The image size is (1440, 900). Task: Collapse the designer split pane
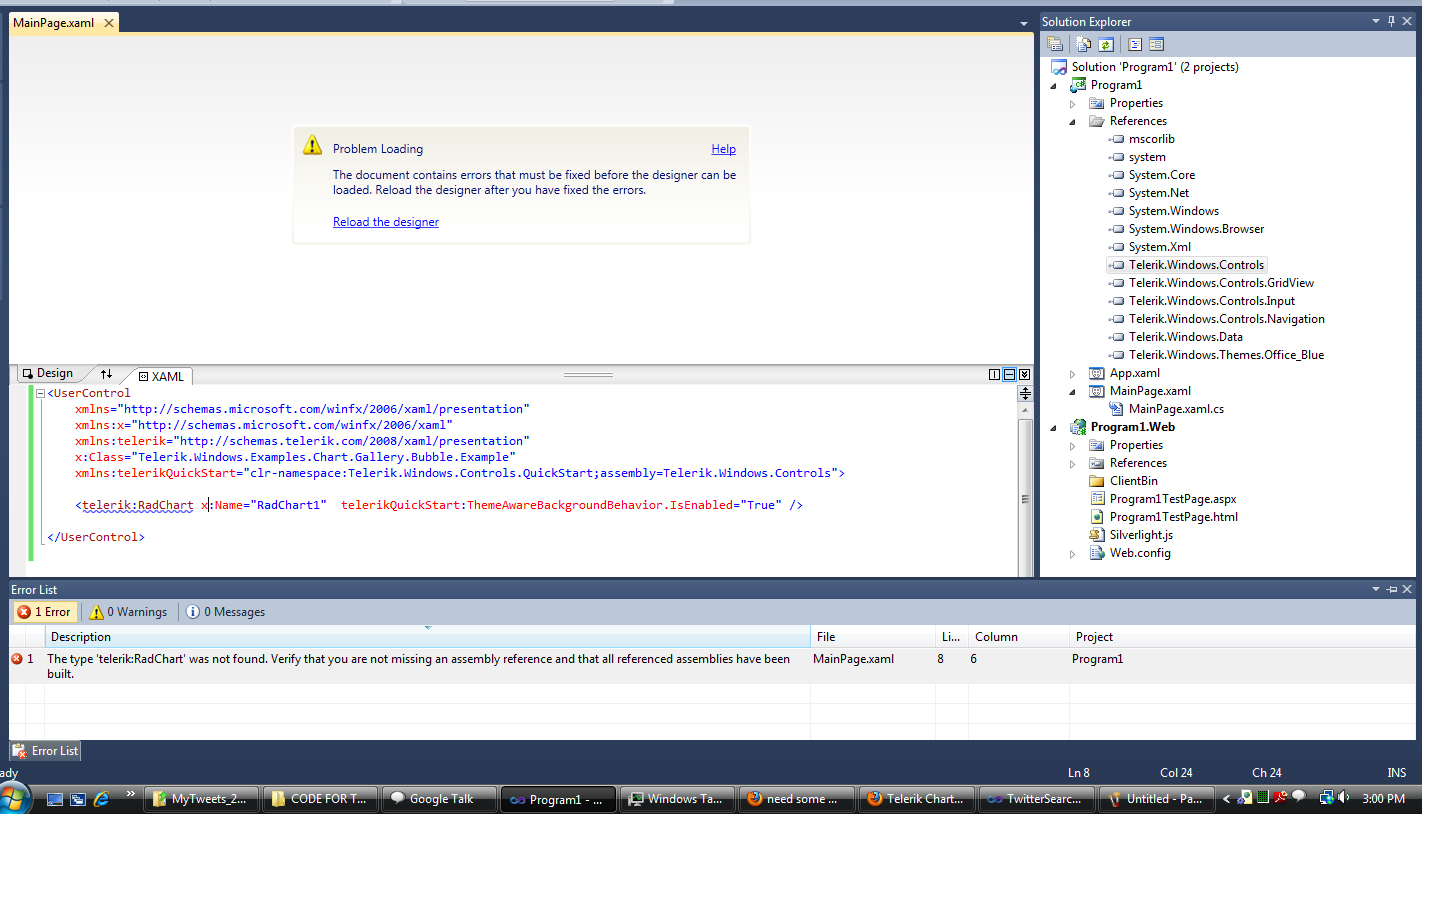tap(1024, 375)
